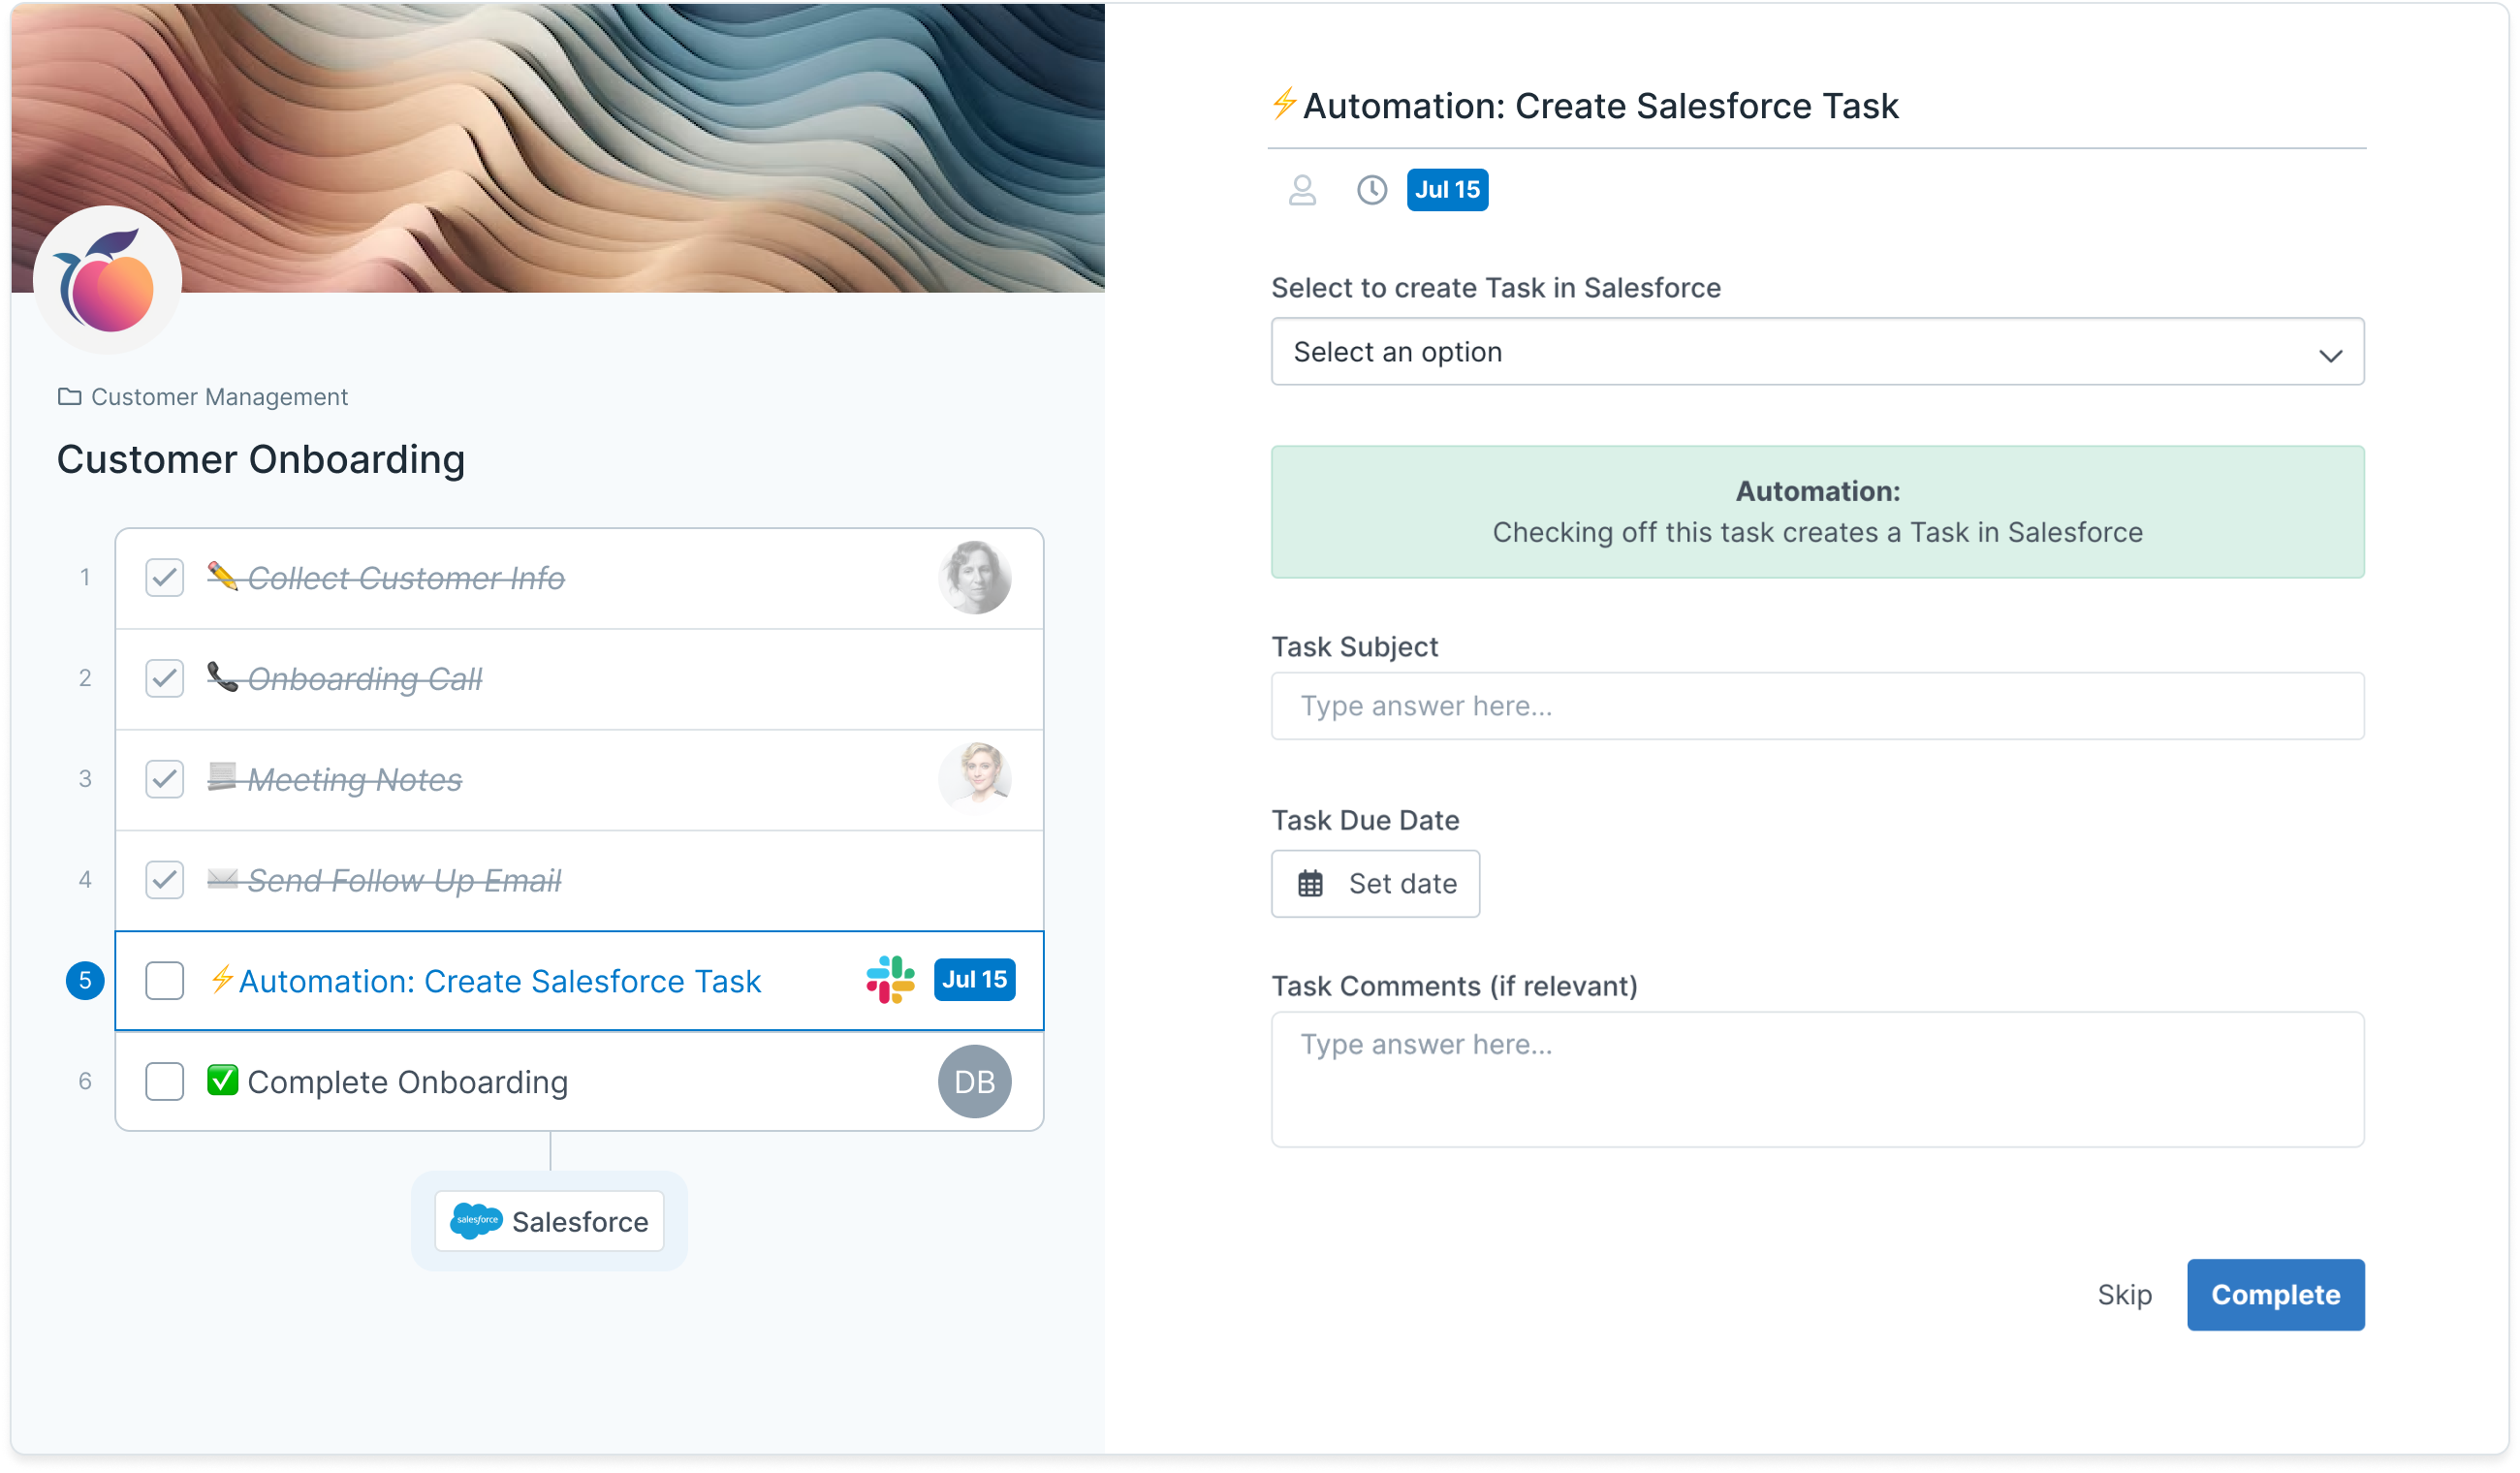
Task: Uncheck the Meeting Notes checkbox
Action: pos(165,780)
